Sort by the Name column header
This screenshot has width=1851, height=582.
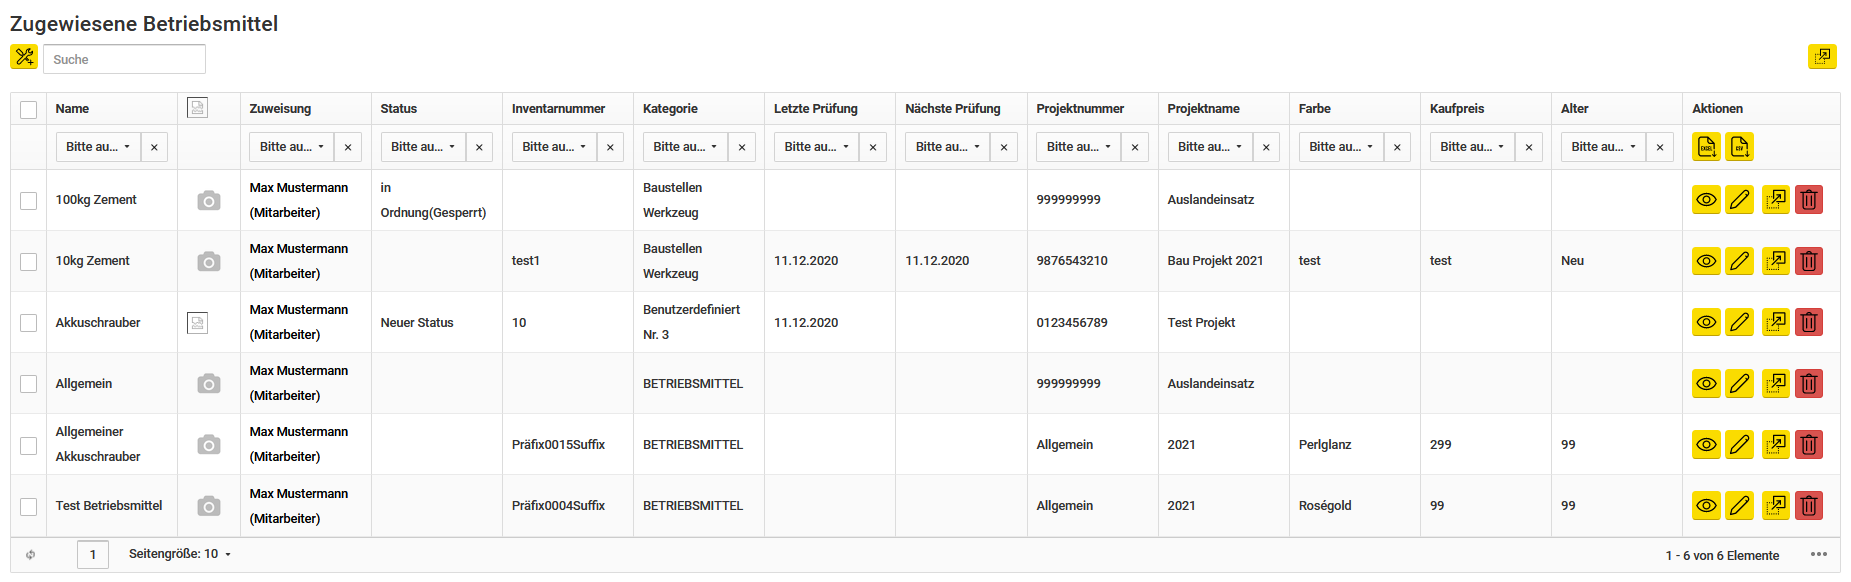72,109
